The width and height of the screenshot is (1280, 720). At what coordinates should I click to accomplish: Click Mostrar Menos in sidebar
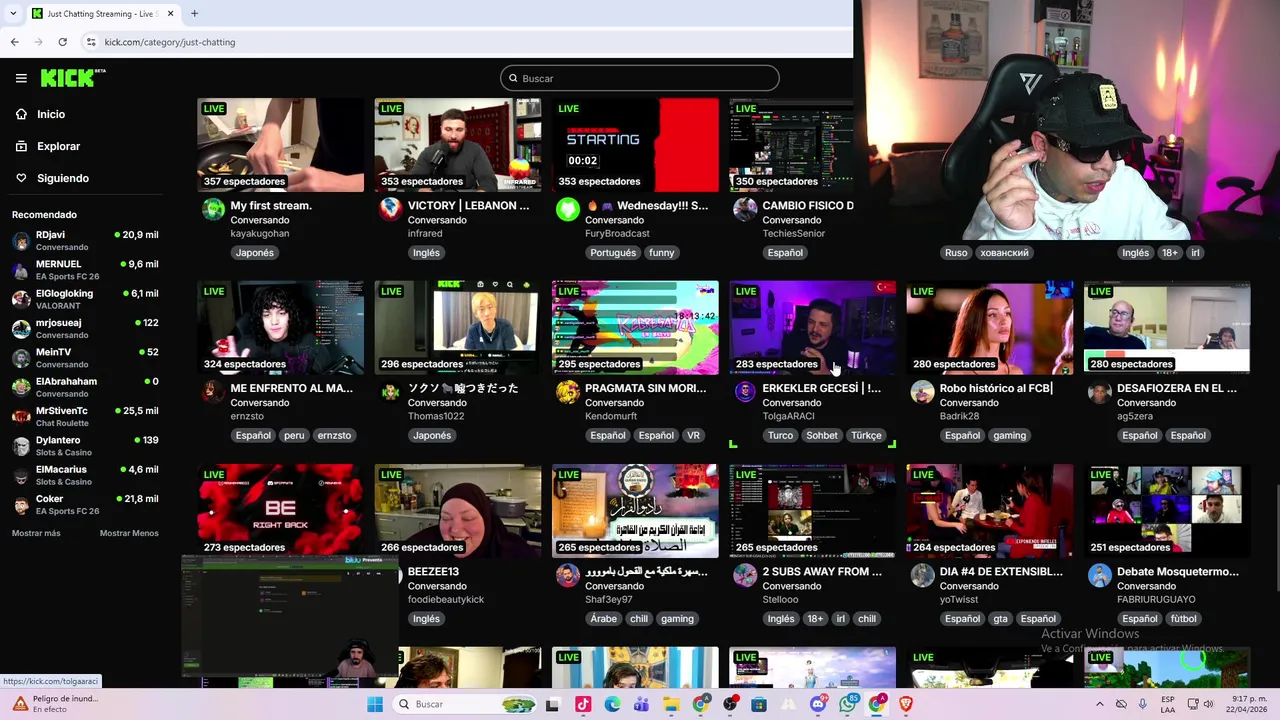[129, 533]
